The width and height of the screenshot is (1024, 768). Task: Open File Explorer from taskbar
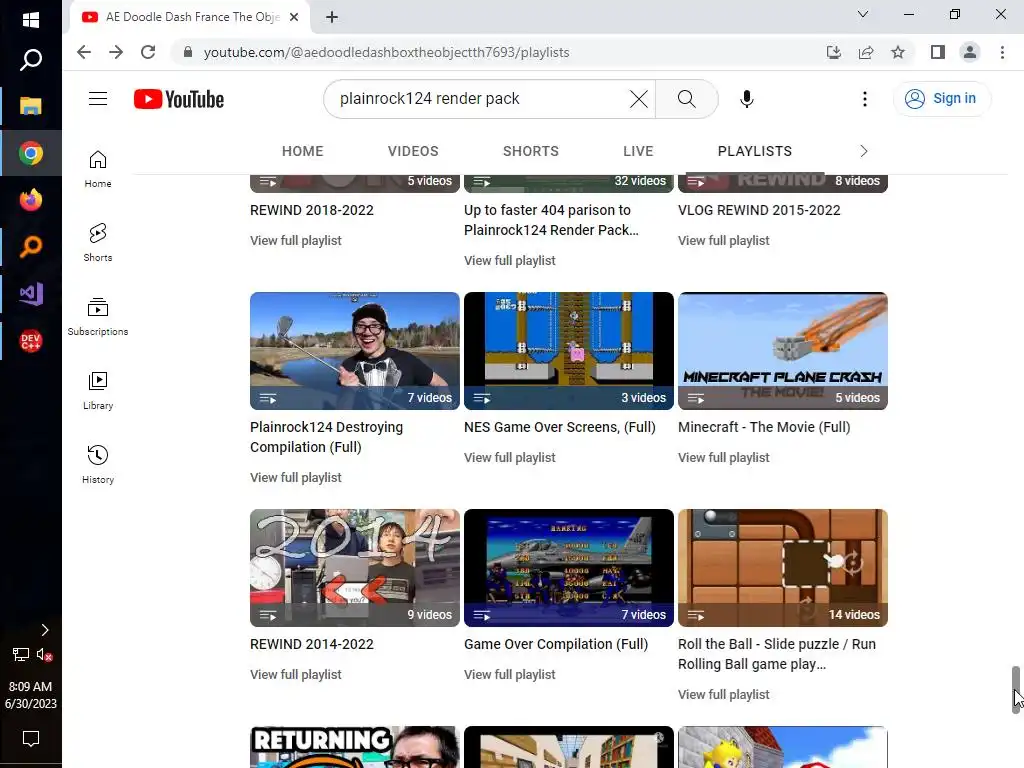click(x=31, y=106)
